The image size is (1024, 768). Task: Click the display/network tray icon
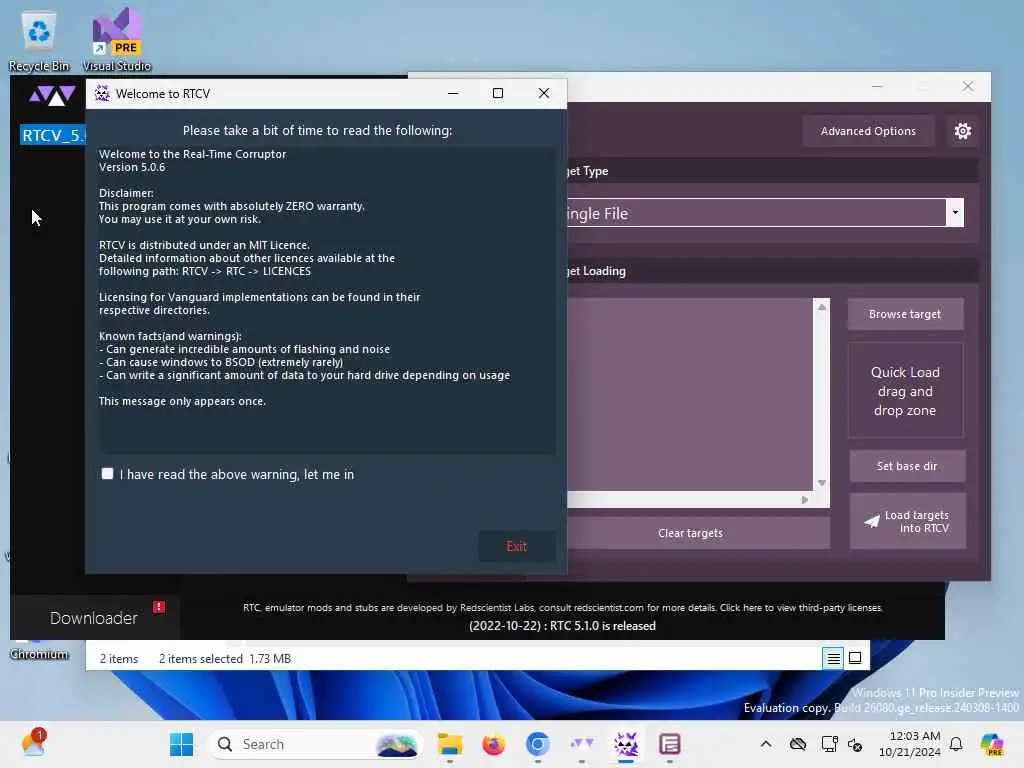829,744
